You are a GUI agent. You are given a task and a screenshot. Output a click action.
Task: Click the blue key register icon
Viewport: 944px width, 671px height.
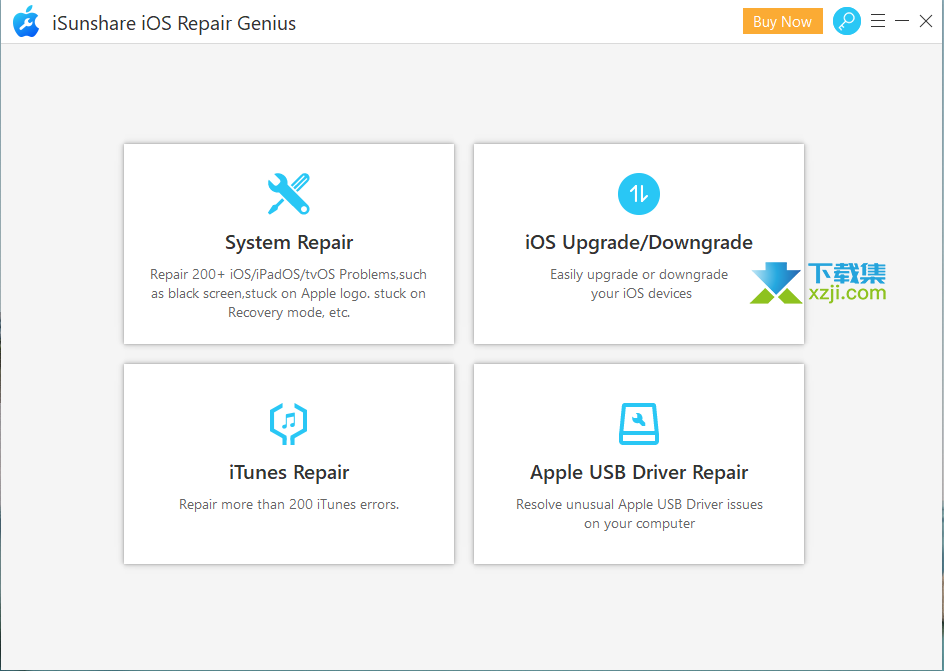[x=846, y=21]
